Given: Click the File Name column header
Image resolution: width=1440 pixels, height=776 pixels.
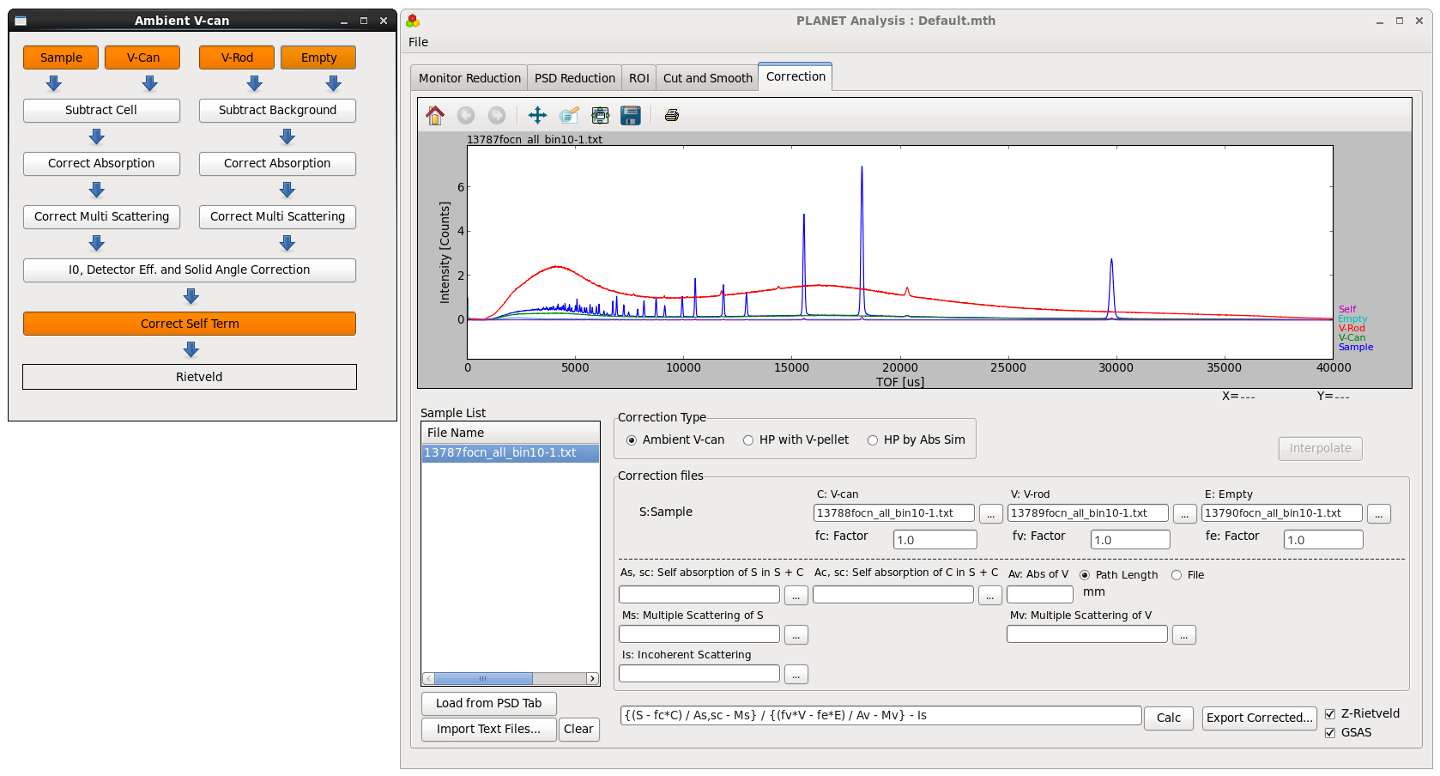Looking at the screenshot, I should pos(510,433).
